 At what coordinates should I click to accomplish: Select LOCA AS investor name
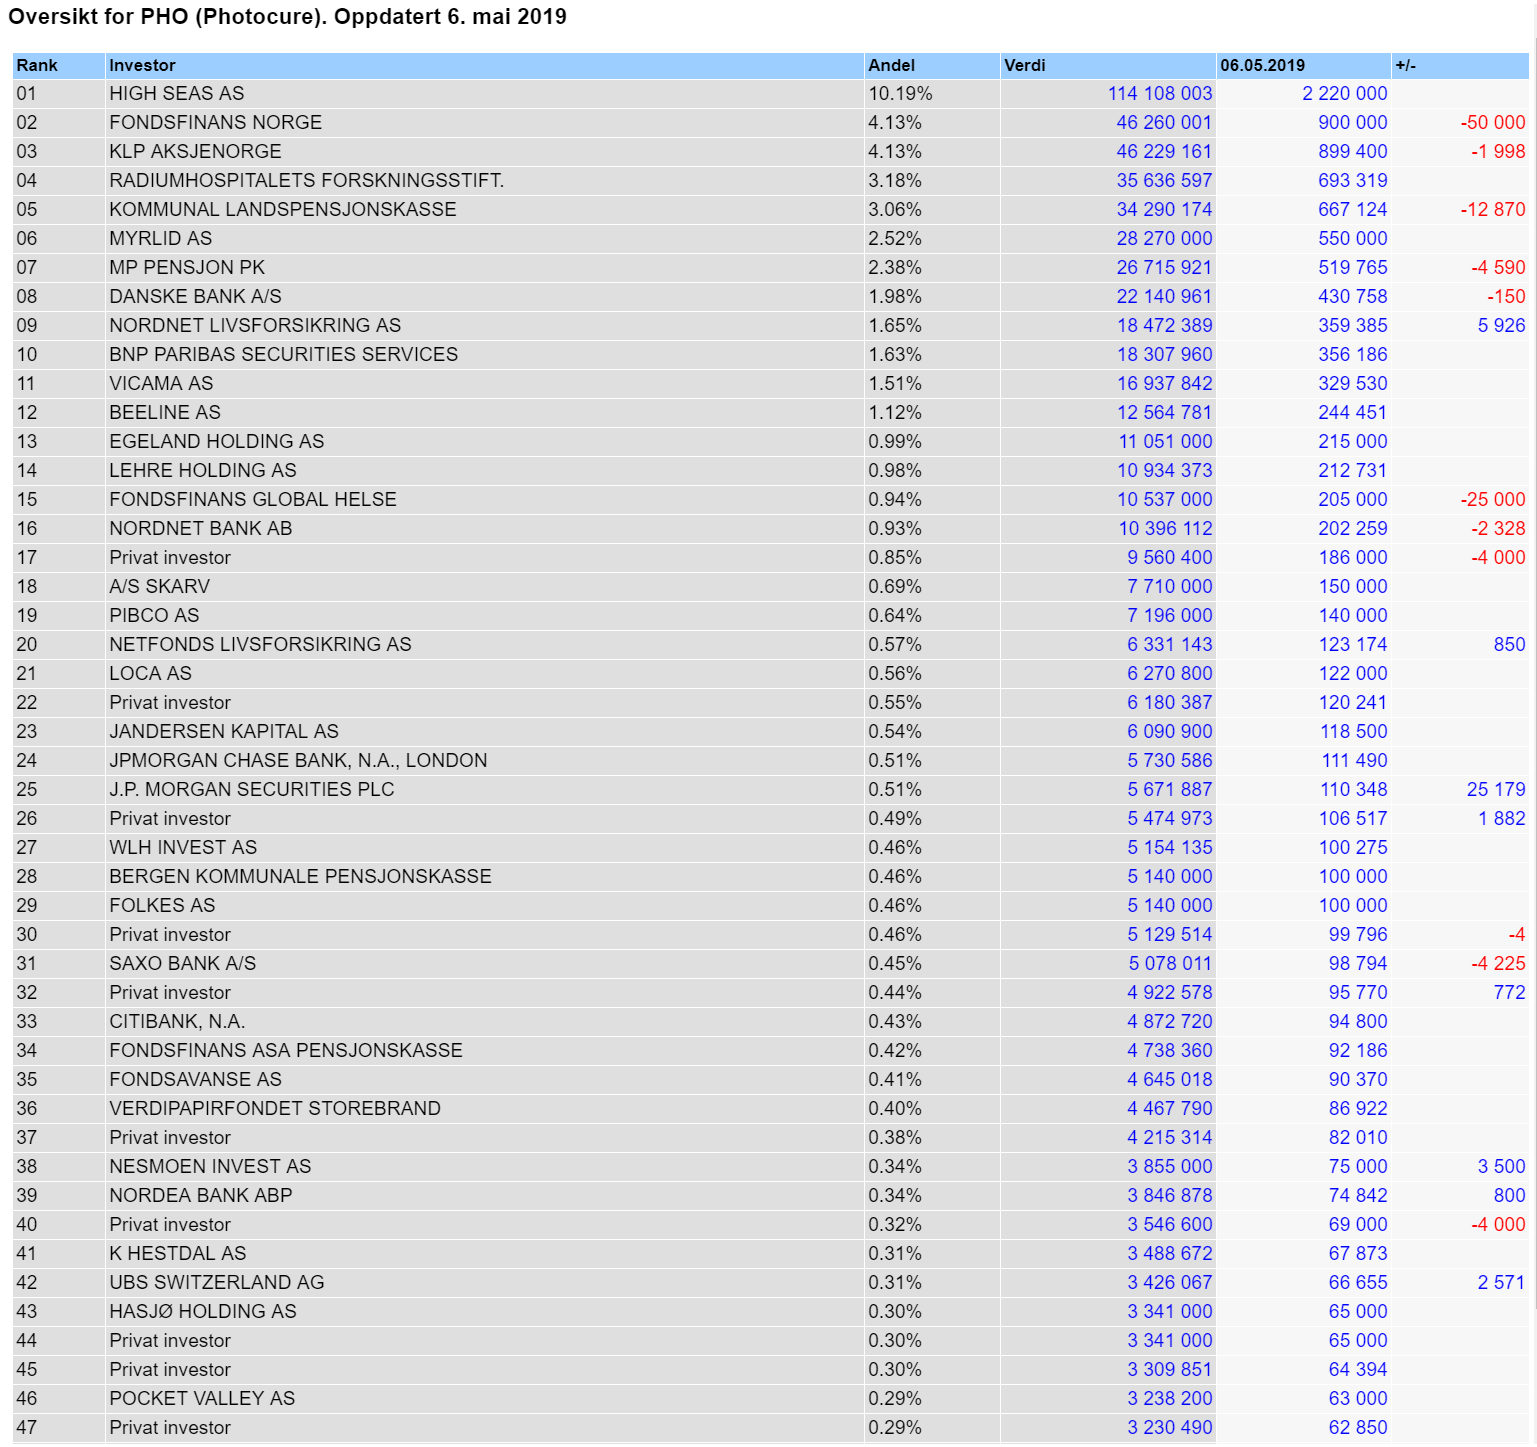[150, 673]
